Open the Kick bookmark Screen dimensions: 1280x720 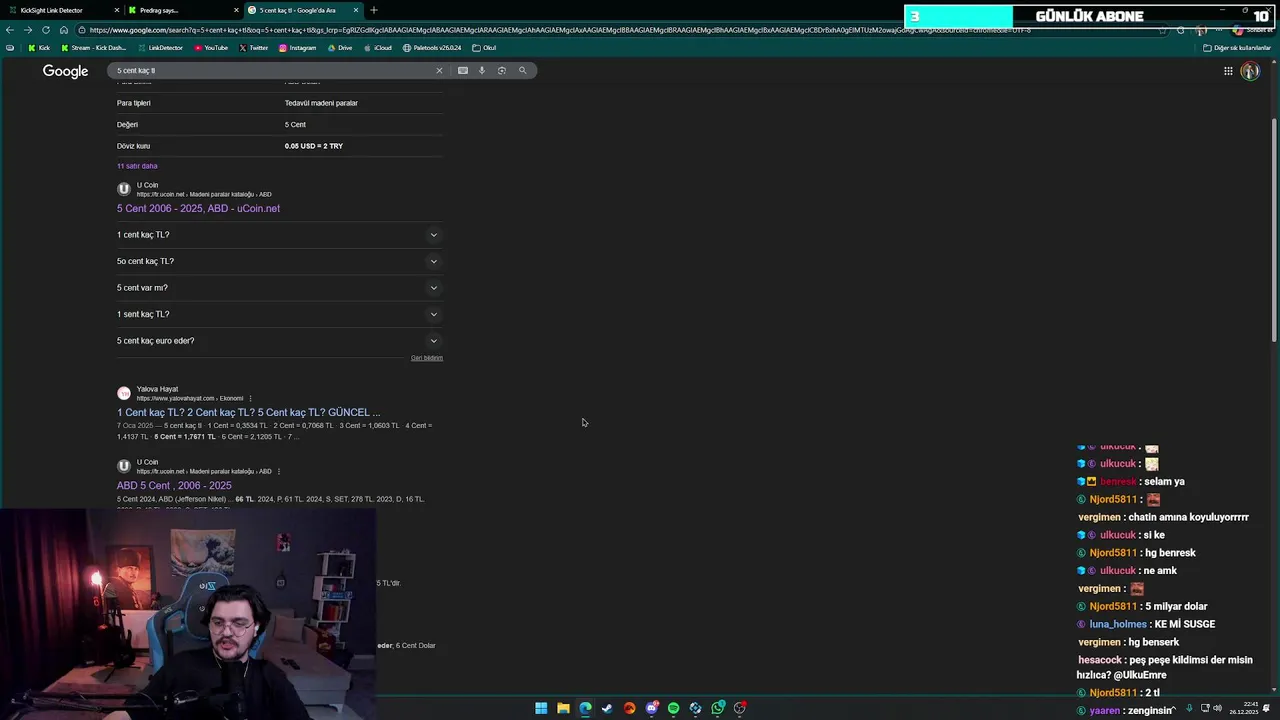click(x=39, y=48)
